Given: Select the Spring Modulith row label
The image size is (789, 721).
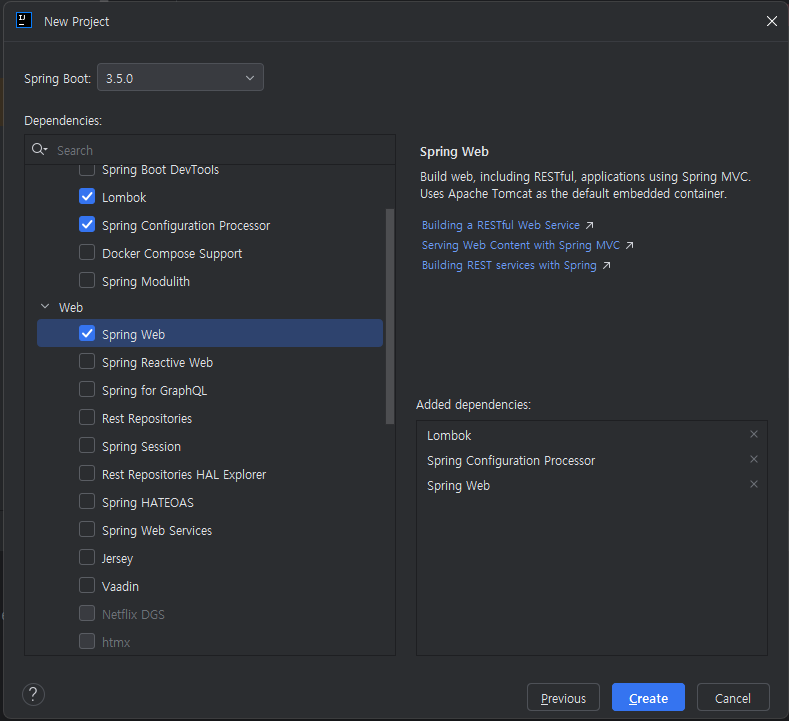Looking at the screenshot, I should pyautogui.click(x=145, y=281).
